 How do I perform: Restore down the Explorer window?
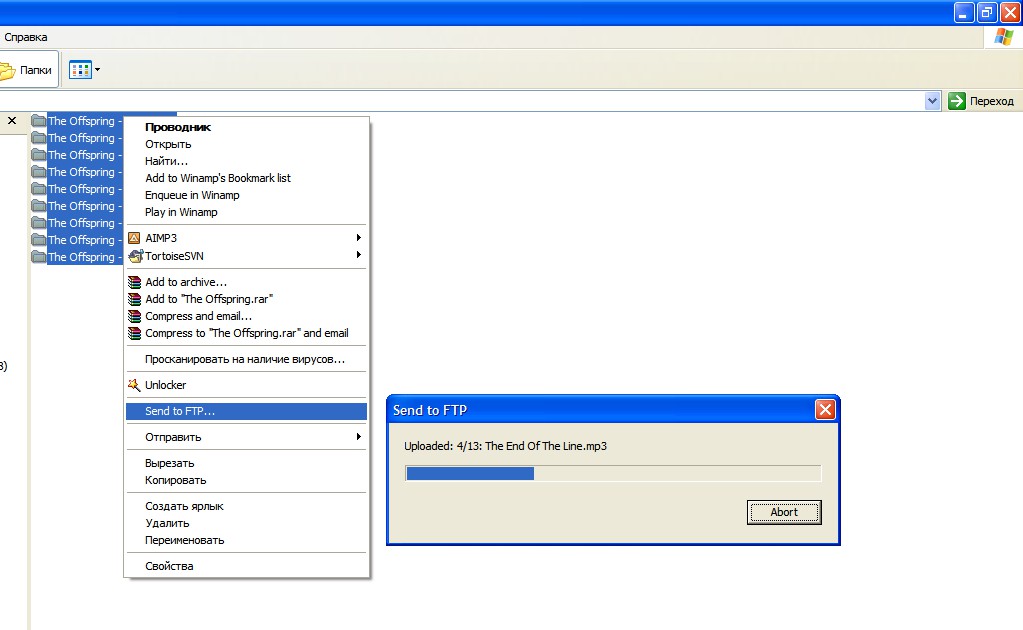[986, 12]
